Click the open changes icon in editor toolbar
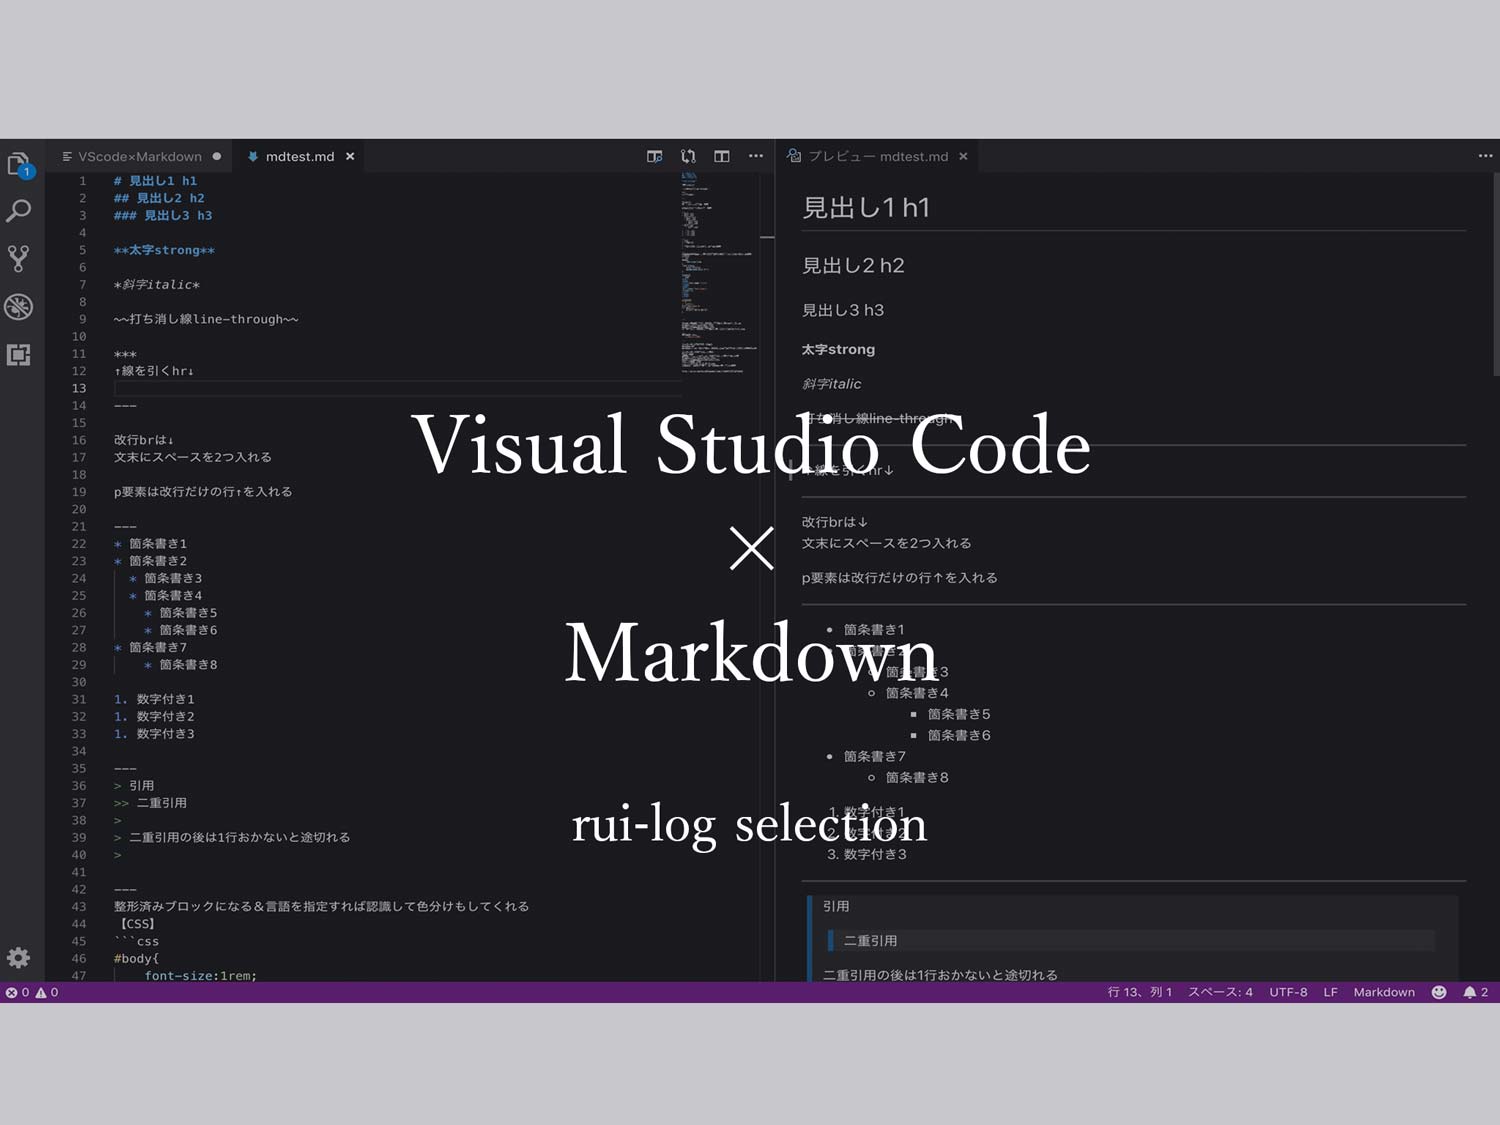 point(688,156)
